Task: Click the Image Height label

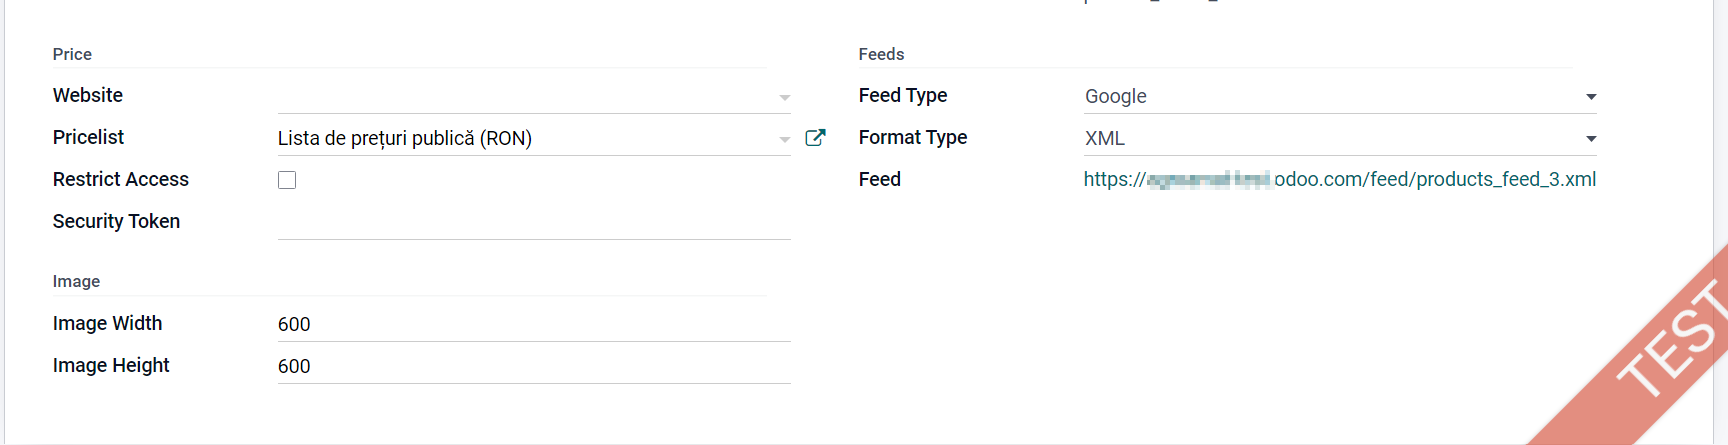Action: (x=111, y=365)
